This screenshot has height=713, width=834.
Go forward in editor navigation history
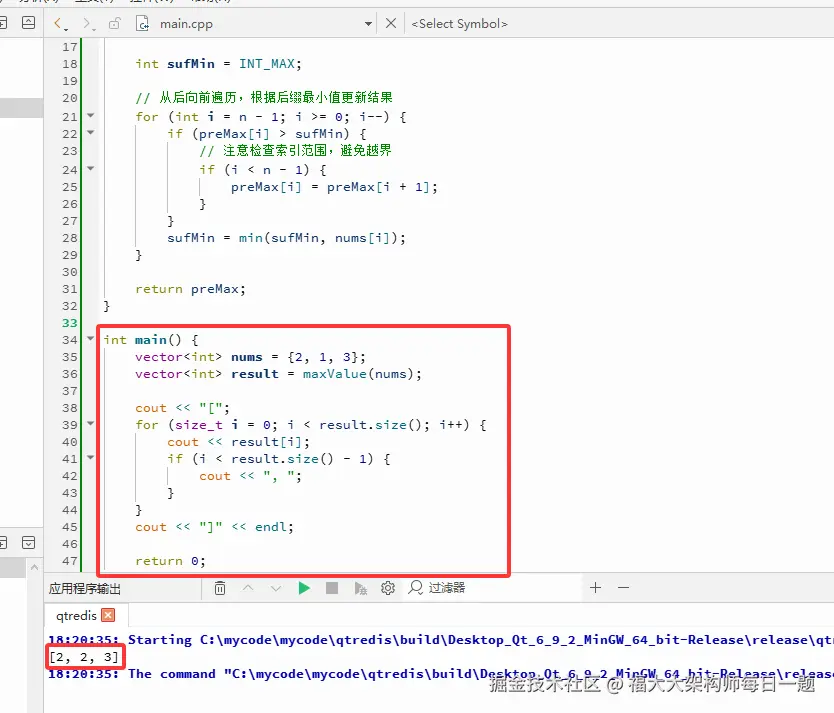tap(86, 23)
